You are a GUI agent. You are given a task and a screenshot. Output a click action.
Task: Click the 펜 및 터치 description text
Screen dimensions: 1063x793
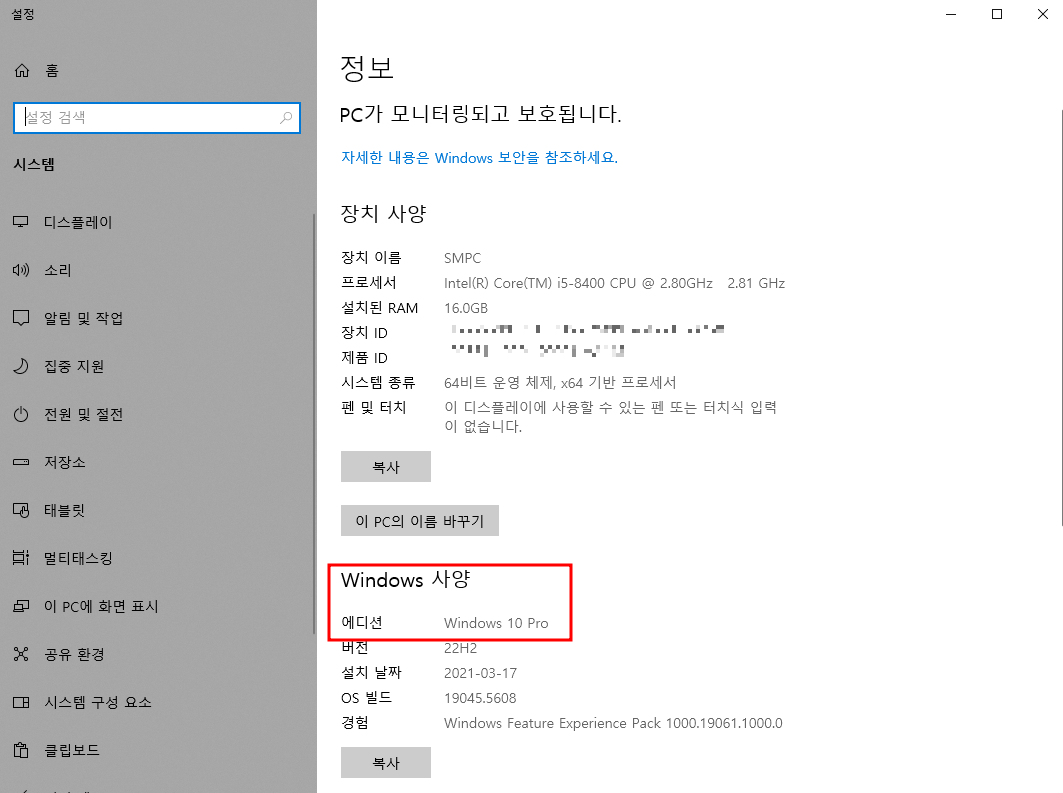point(610,417)
